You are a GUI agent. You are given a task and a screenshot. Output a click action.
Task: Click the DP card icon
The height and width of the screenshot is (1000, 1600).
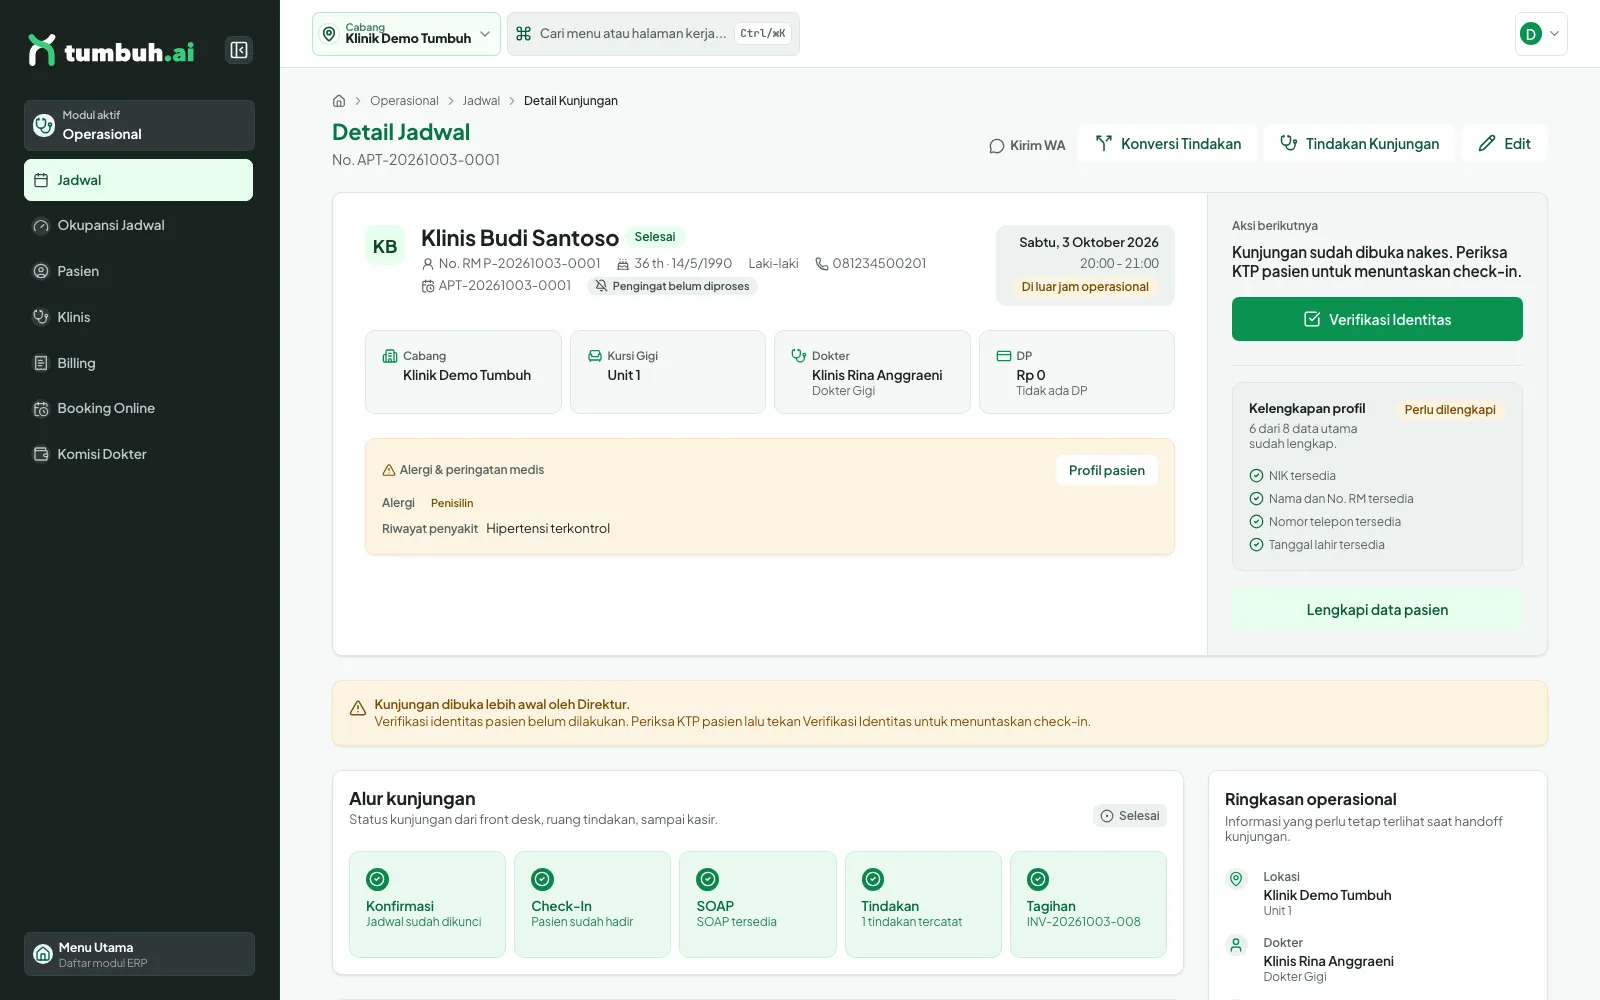pyautogui.click(x=1004, y=356)
